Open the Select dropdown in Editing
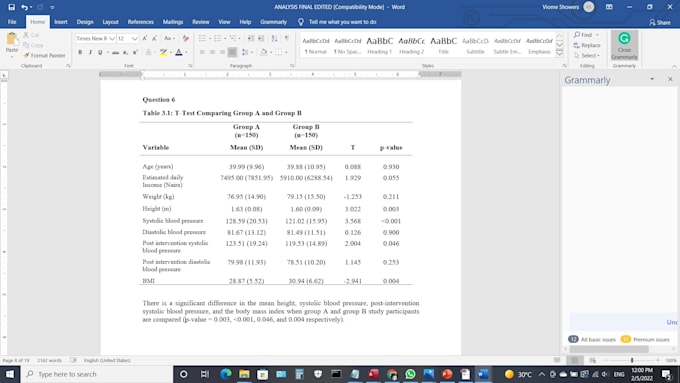Image resolution: width=680 pixels, height=383 pixels. [587, 56]
